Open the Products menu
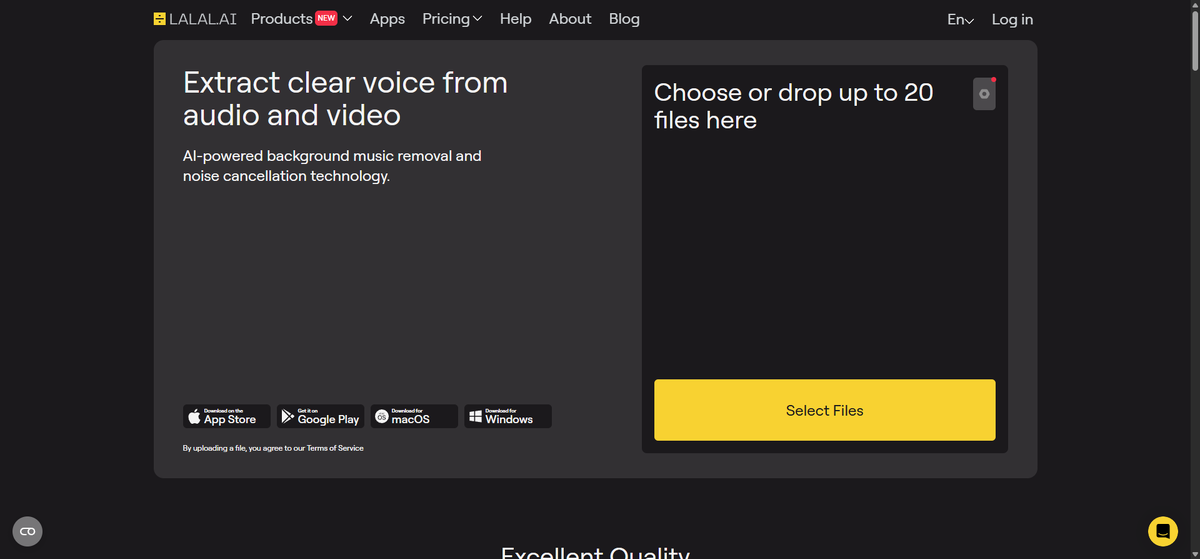This screenshot has width=1200, height=559. (x=301, y=19)
